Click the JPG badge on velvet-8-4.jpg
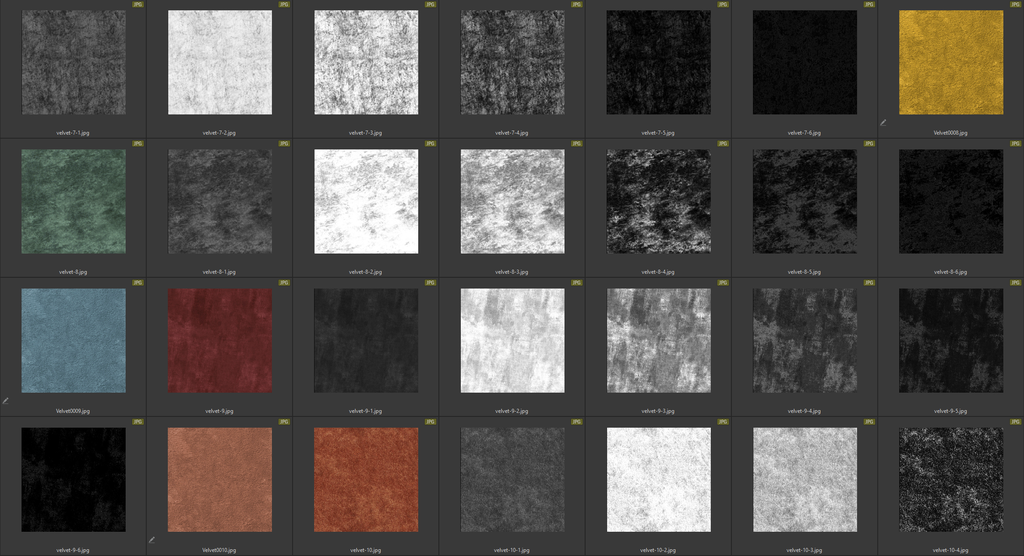The height and width of the screenshot is (556, 1024). 723,144
